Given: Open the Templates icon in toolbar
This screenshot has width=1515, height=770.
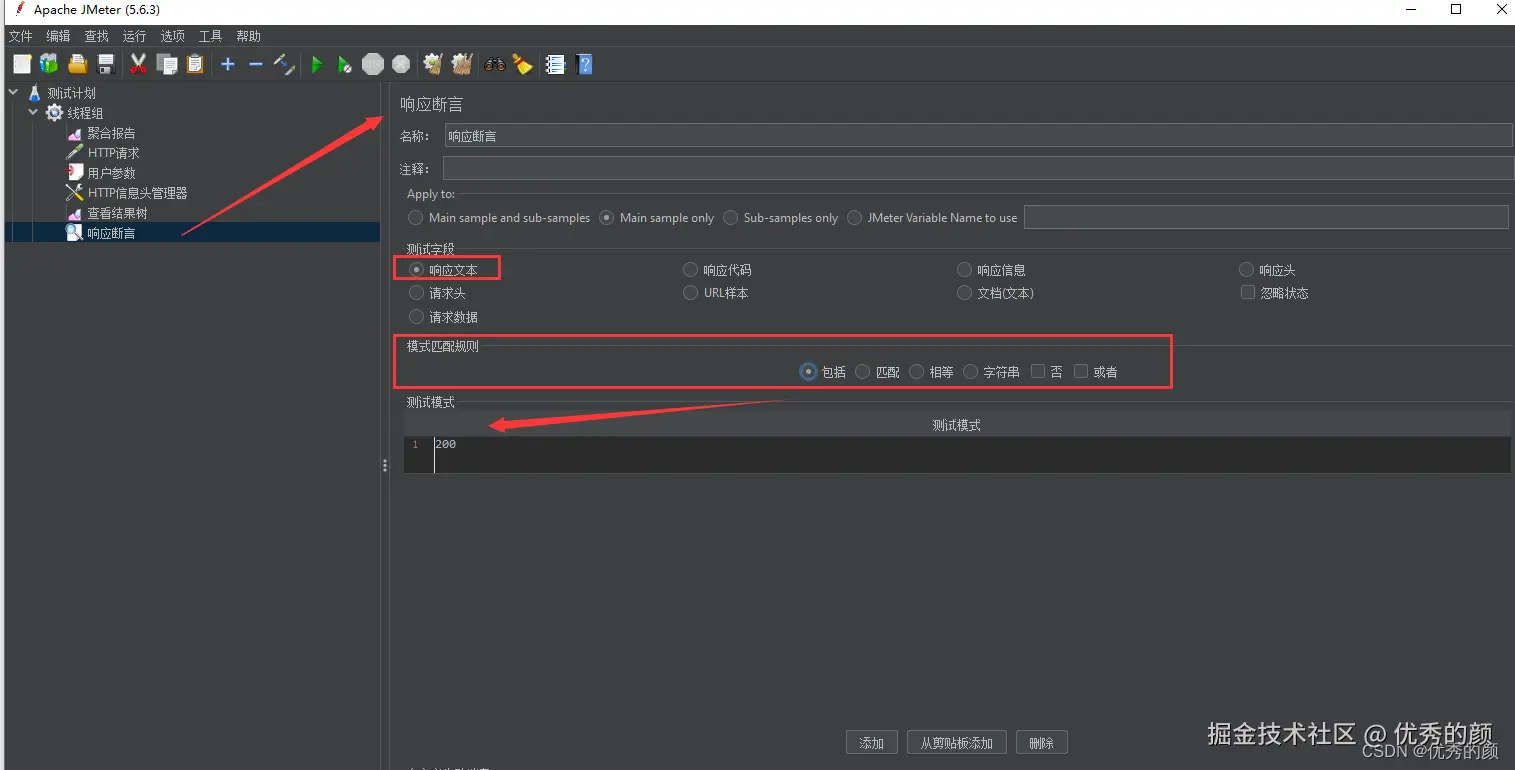Looking at the screenshot, I should pos(49,64).
